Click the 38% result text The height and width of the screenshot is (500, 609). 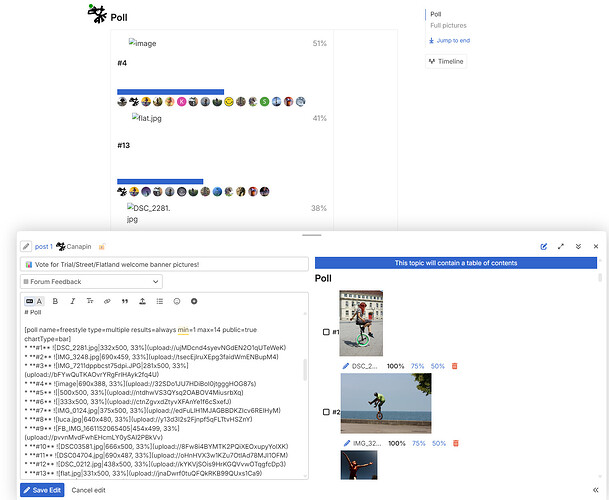(x=319, y=208)
